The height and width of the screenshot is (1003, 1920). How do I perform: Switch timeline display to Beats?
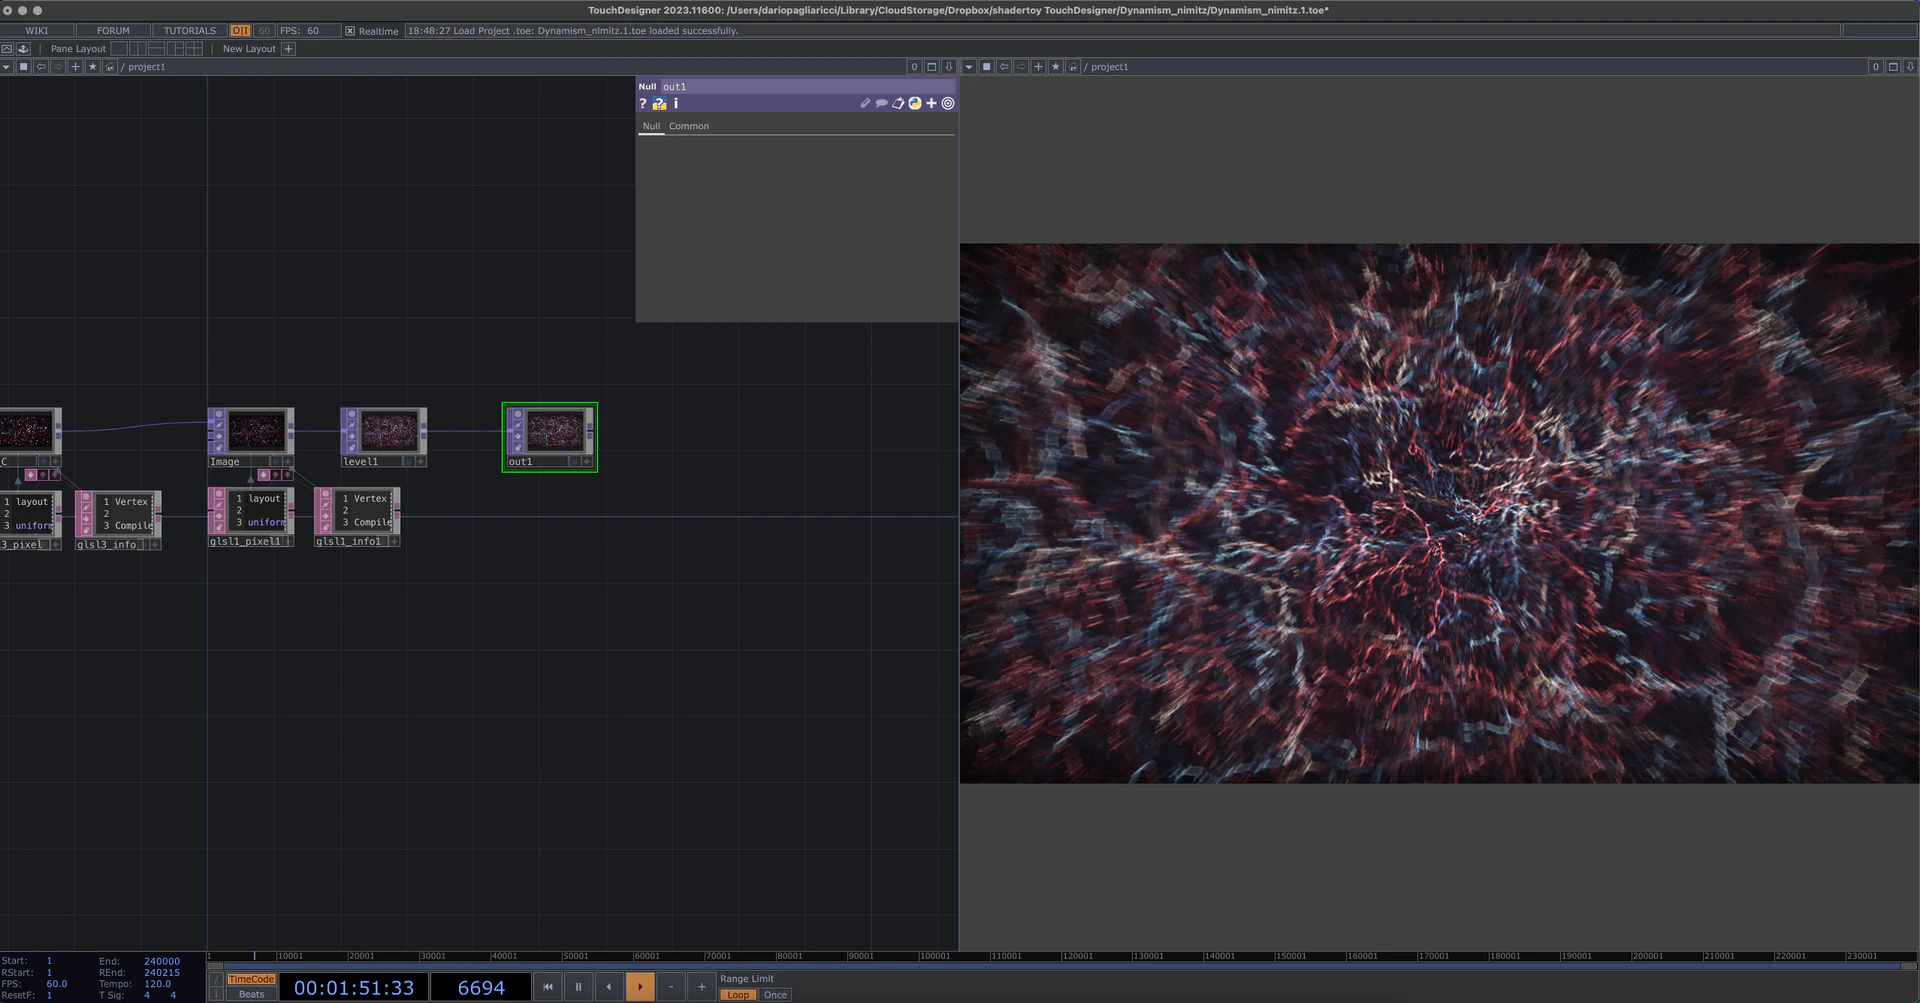pyautogui.click(x=251, y=994)
